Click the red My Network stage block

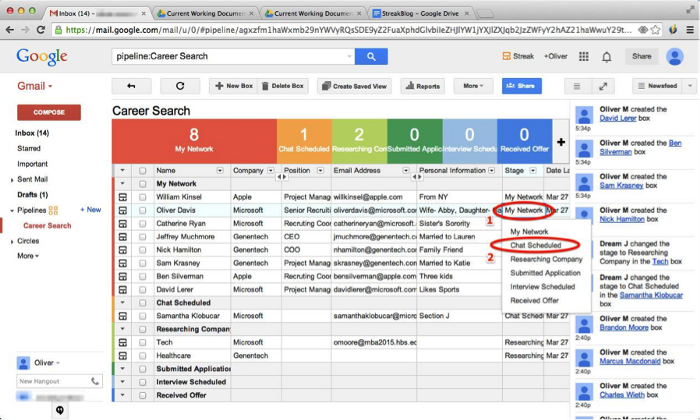click(x=194, y=141)
